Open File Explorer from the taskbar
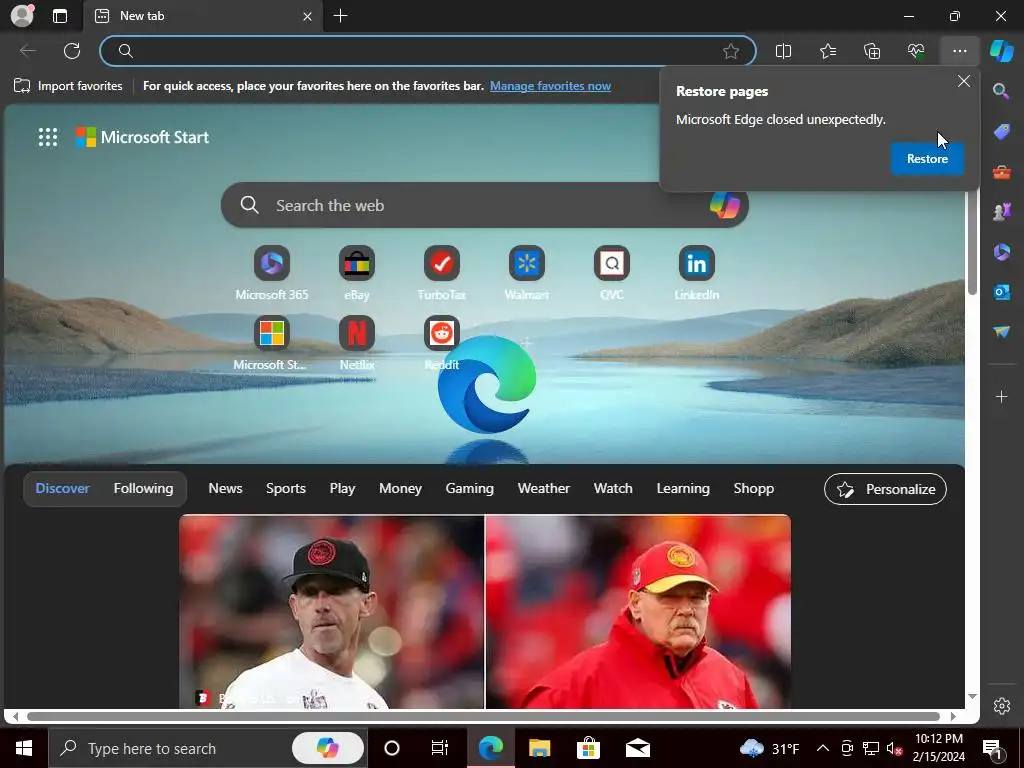 point(539,748)
